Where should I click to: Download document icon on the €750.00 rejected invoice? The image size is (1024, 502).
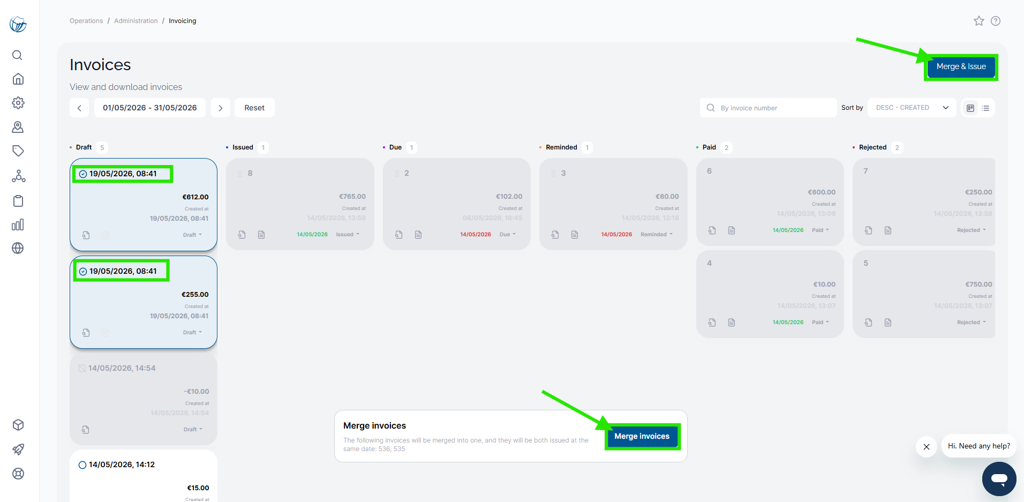pos(888,322)
